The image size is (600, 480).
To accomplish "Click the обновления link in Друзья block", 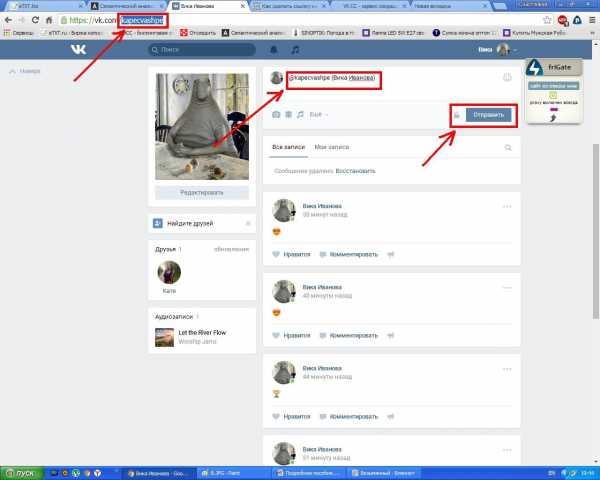I will [x=231, y=249].
